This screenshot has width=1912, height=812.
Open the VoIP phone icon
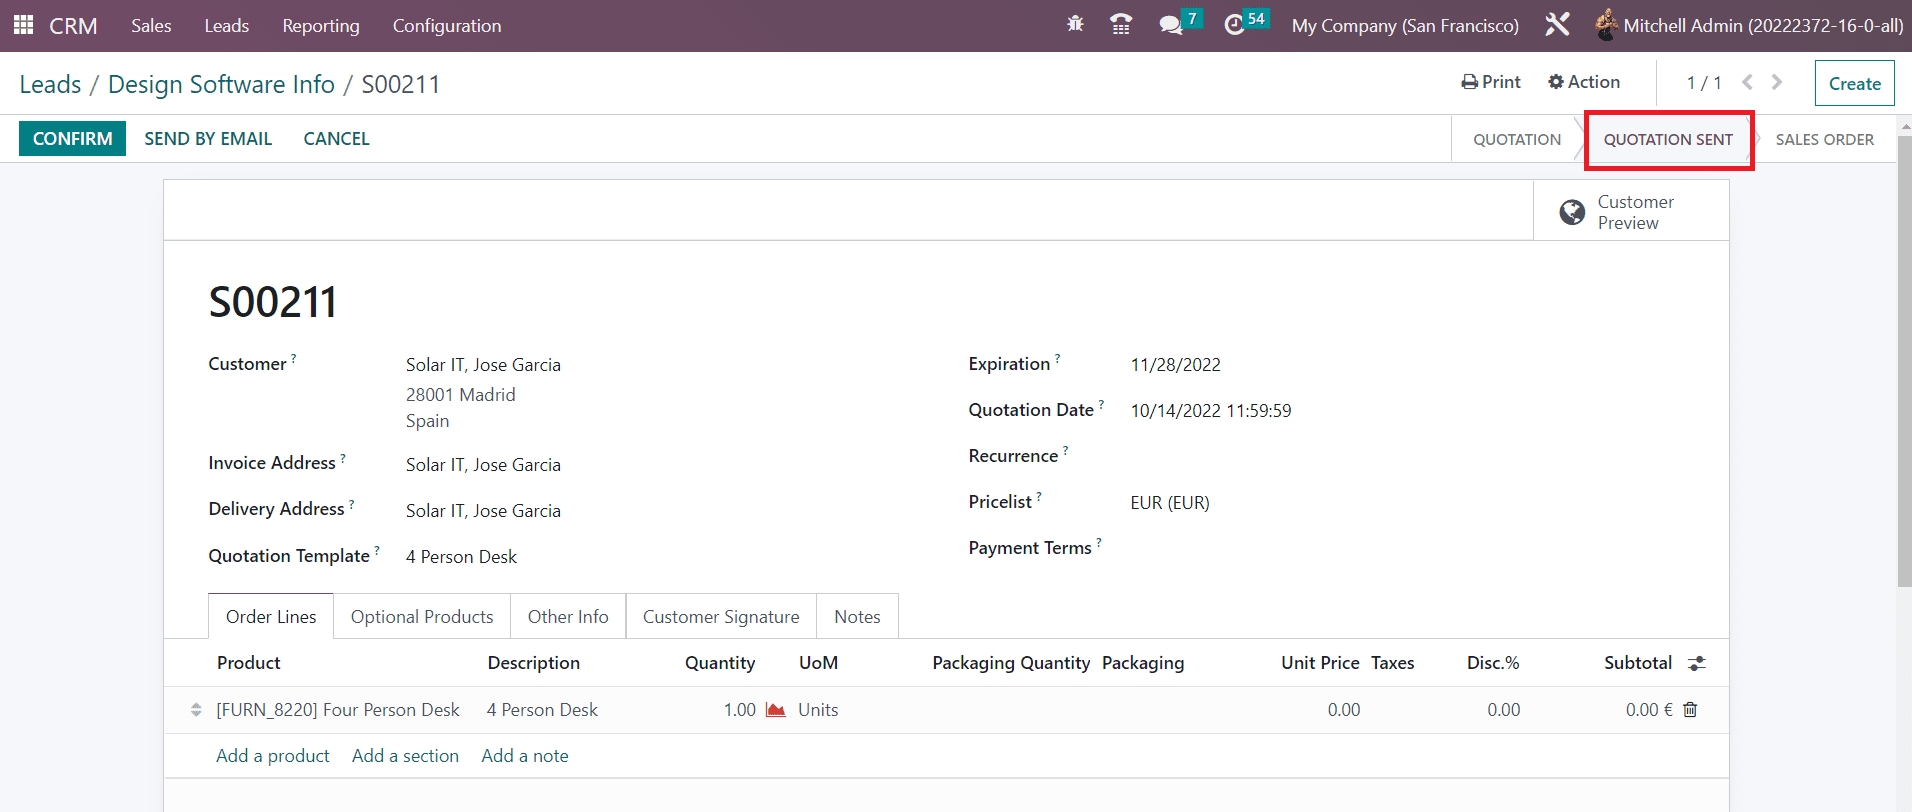coord(1121,25)
